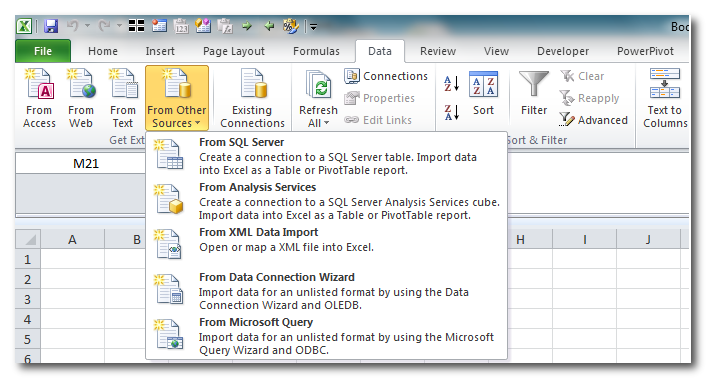This screenshot has height=378, width=706.
Task: Open the Developer tab
Action: tap(563, 51)
